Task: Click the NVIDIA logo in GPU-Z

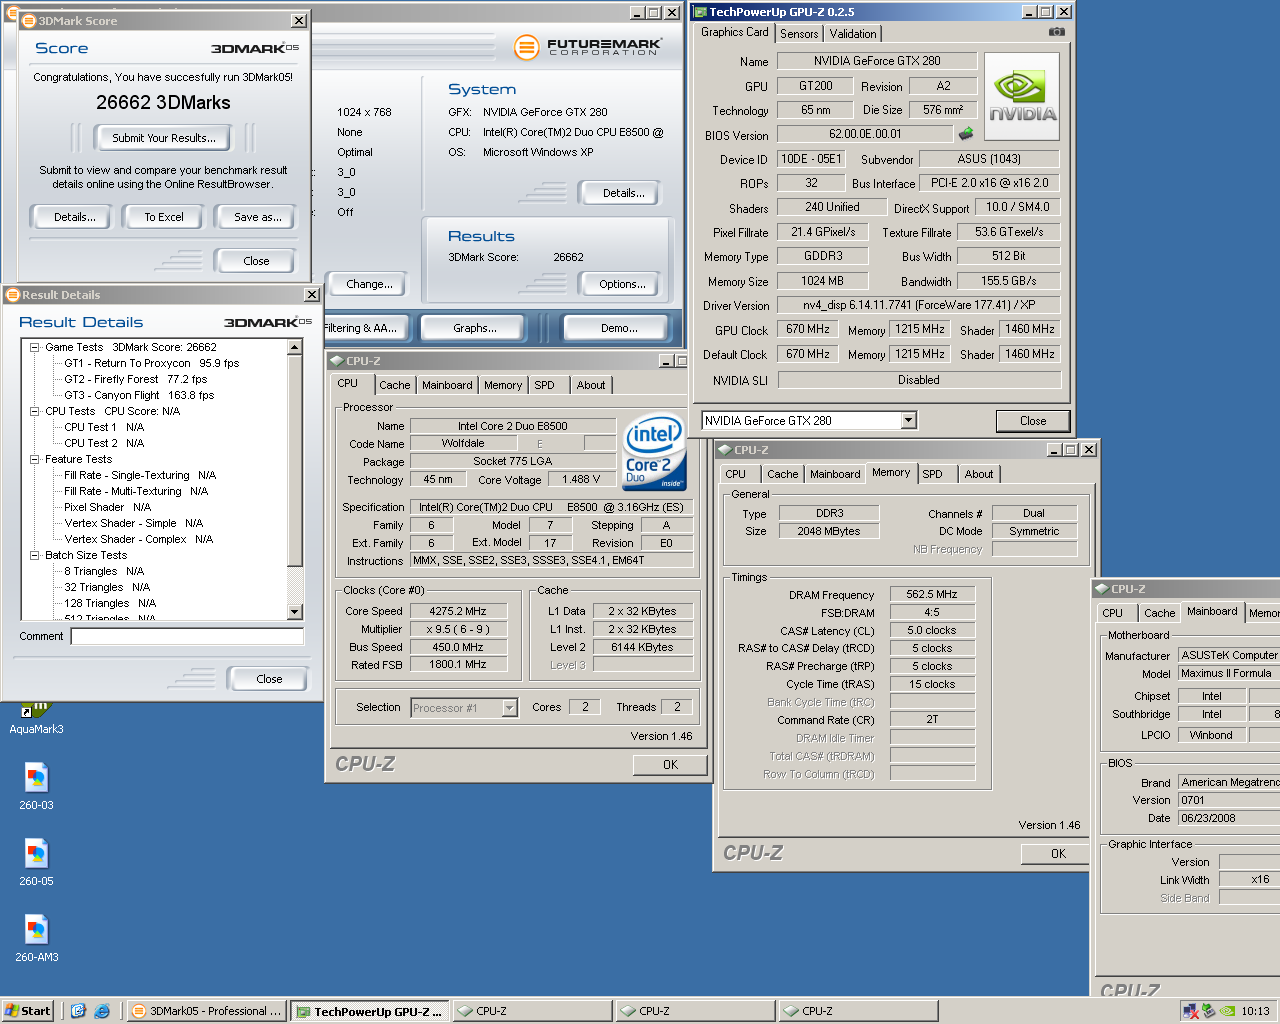Action: pos(1022,97)
